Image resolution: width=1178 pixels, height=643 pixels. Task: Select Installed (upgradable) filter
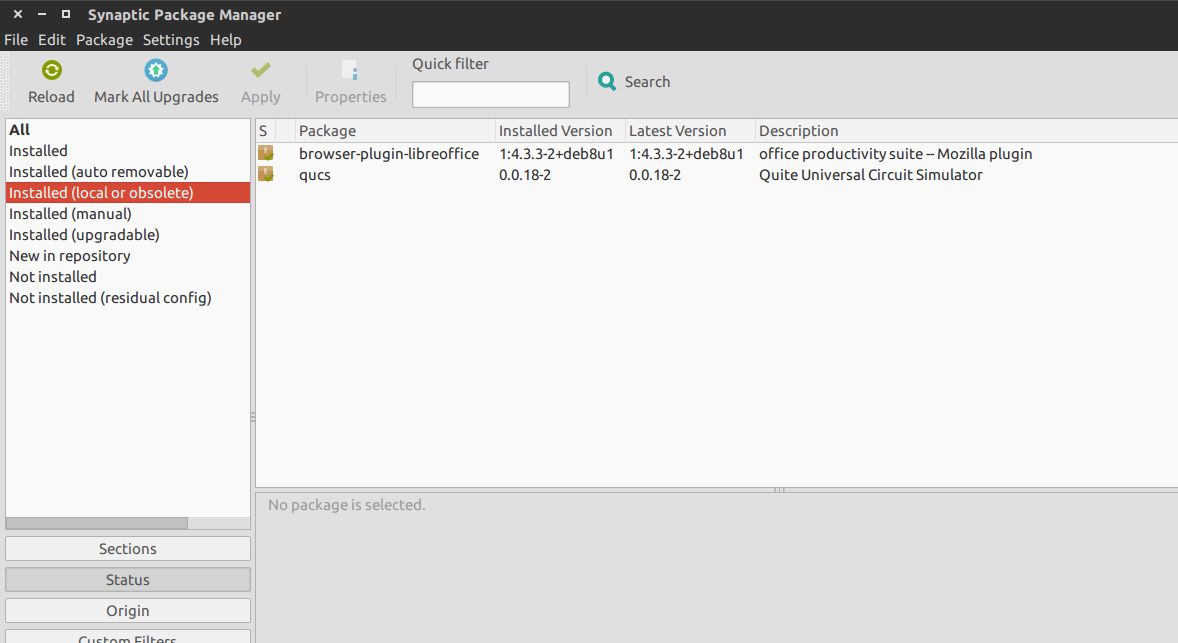point(128,235)
